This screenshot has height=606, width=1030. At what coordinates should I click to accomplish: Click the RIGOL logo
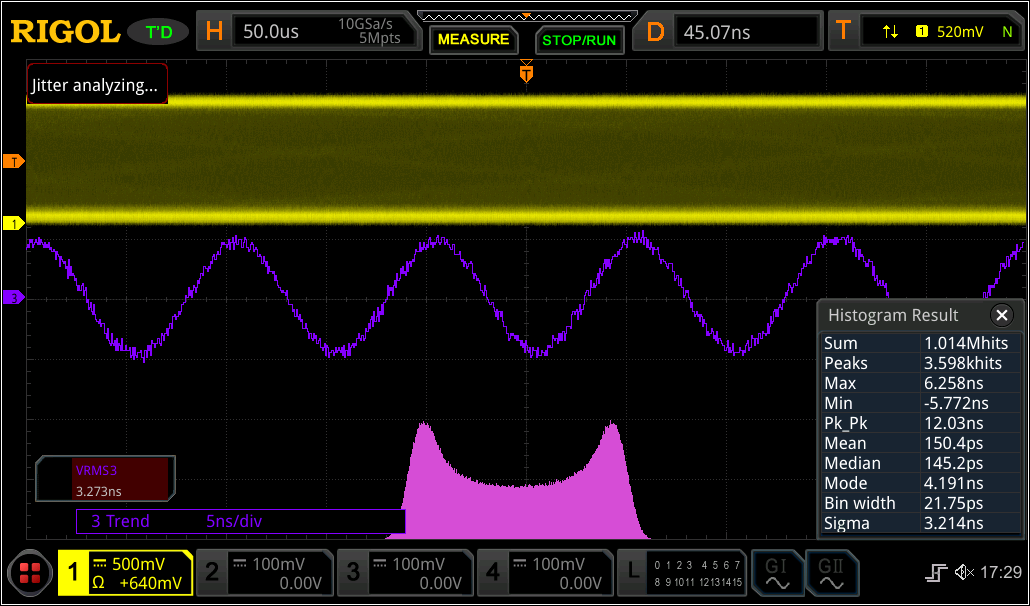click(63, 30)
